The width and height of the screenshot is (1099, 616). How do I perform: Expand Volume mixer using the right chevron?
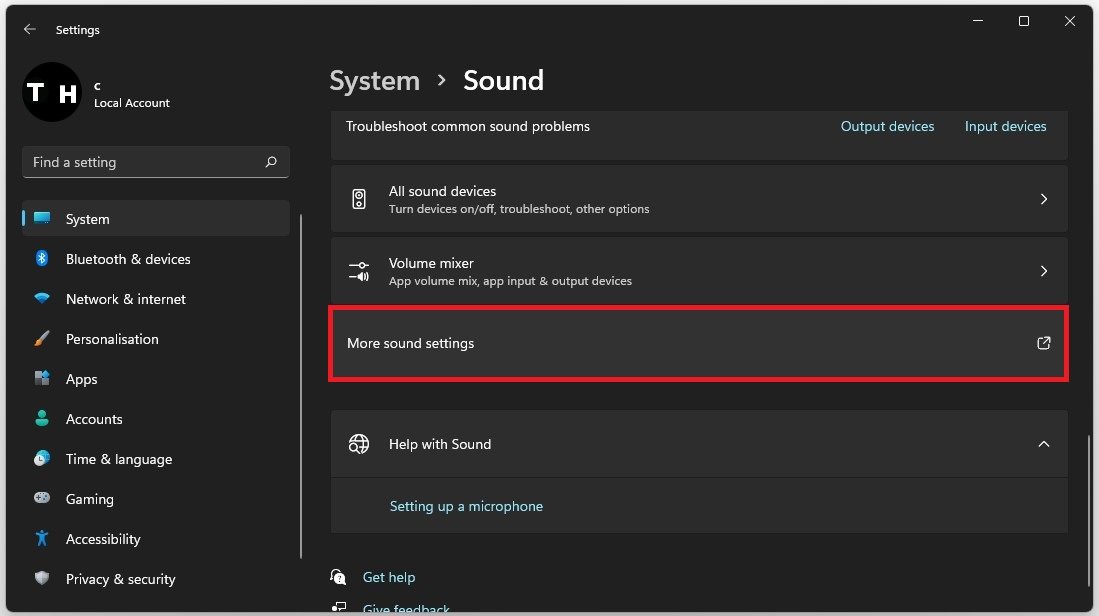tap(1043, 271)
